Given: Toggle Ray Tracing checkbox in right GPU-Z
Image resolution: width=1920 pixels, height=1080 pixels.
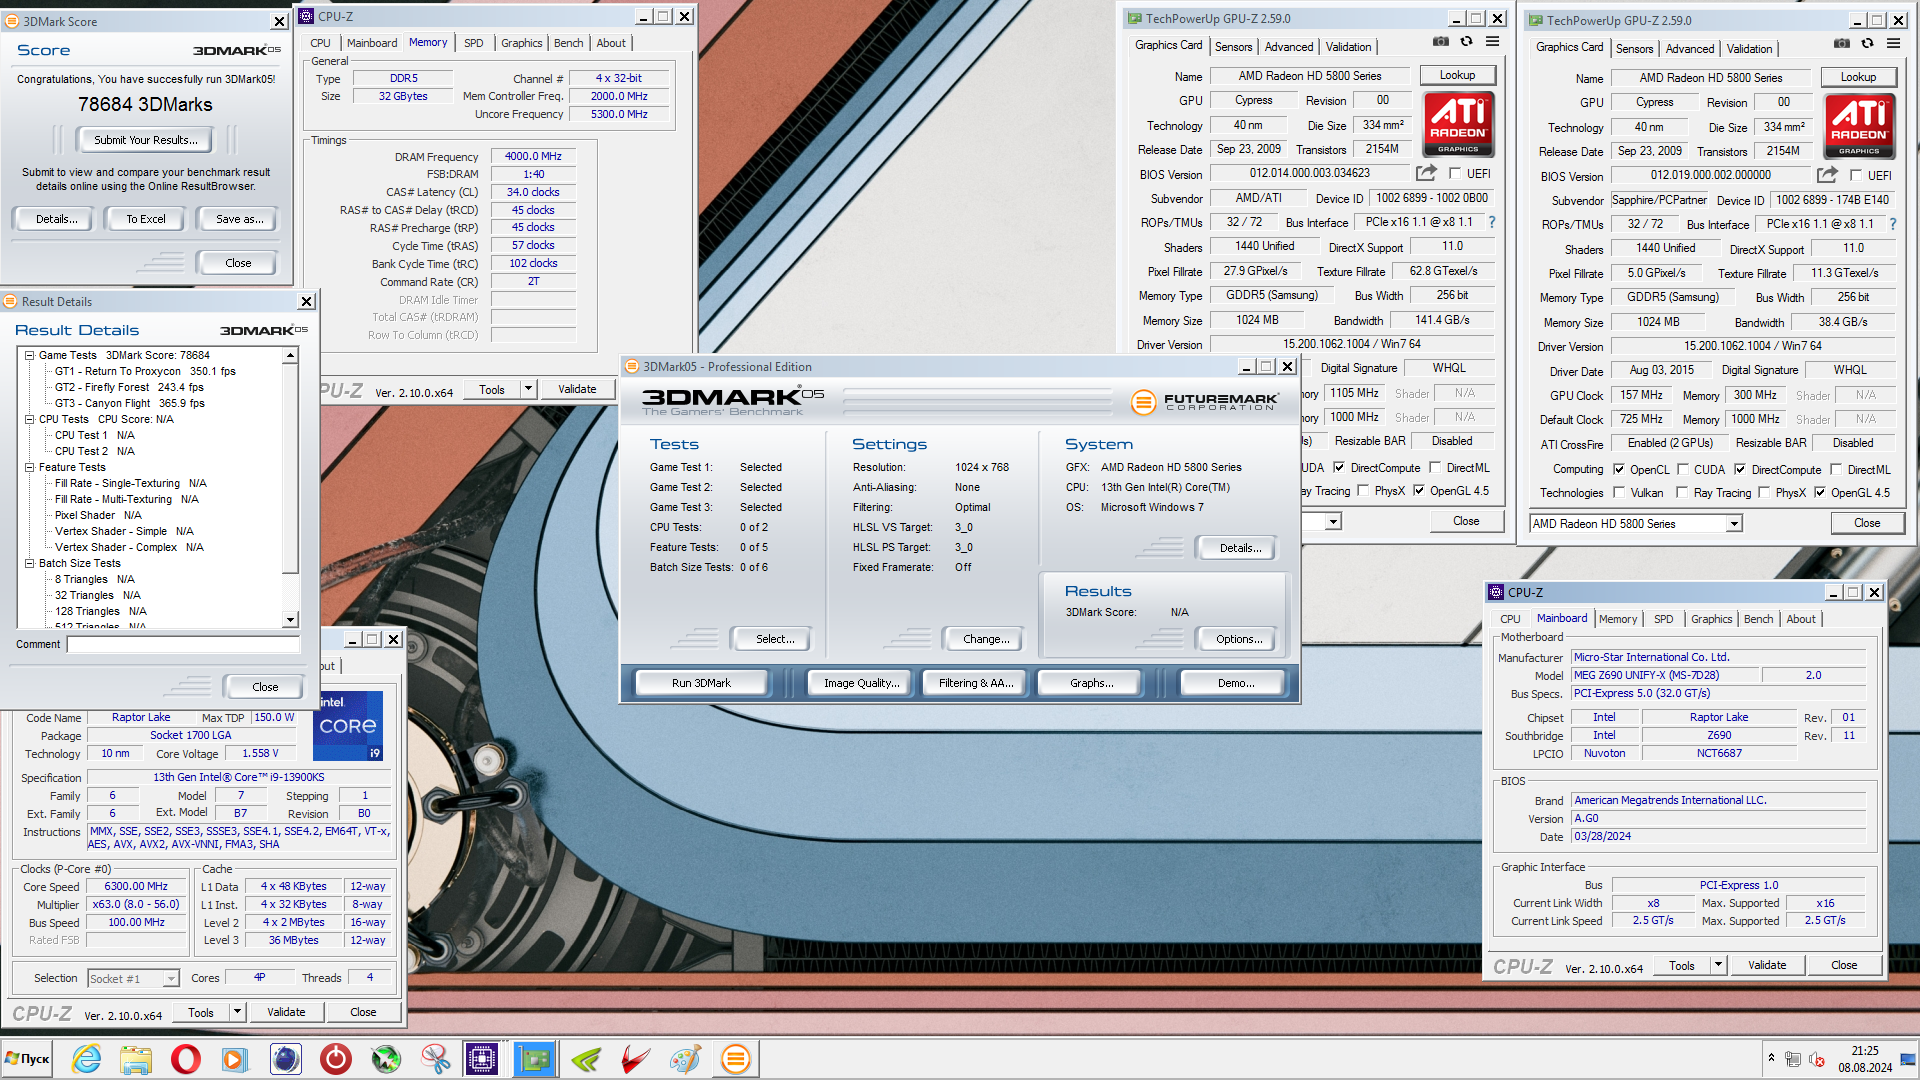Looking at the screenshot, I should (x=1683, y=493).
